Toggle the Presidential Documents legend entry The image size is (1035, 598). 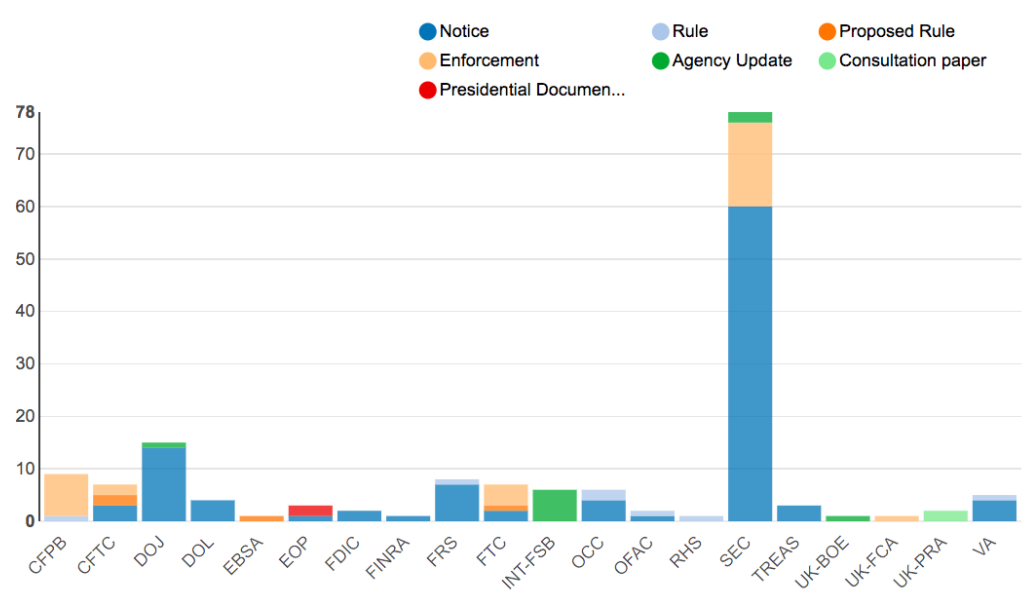522,89
